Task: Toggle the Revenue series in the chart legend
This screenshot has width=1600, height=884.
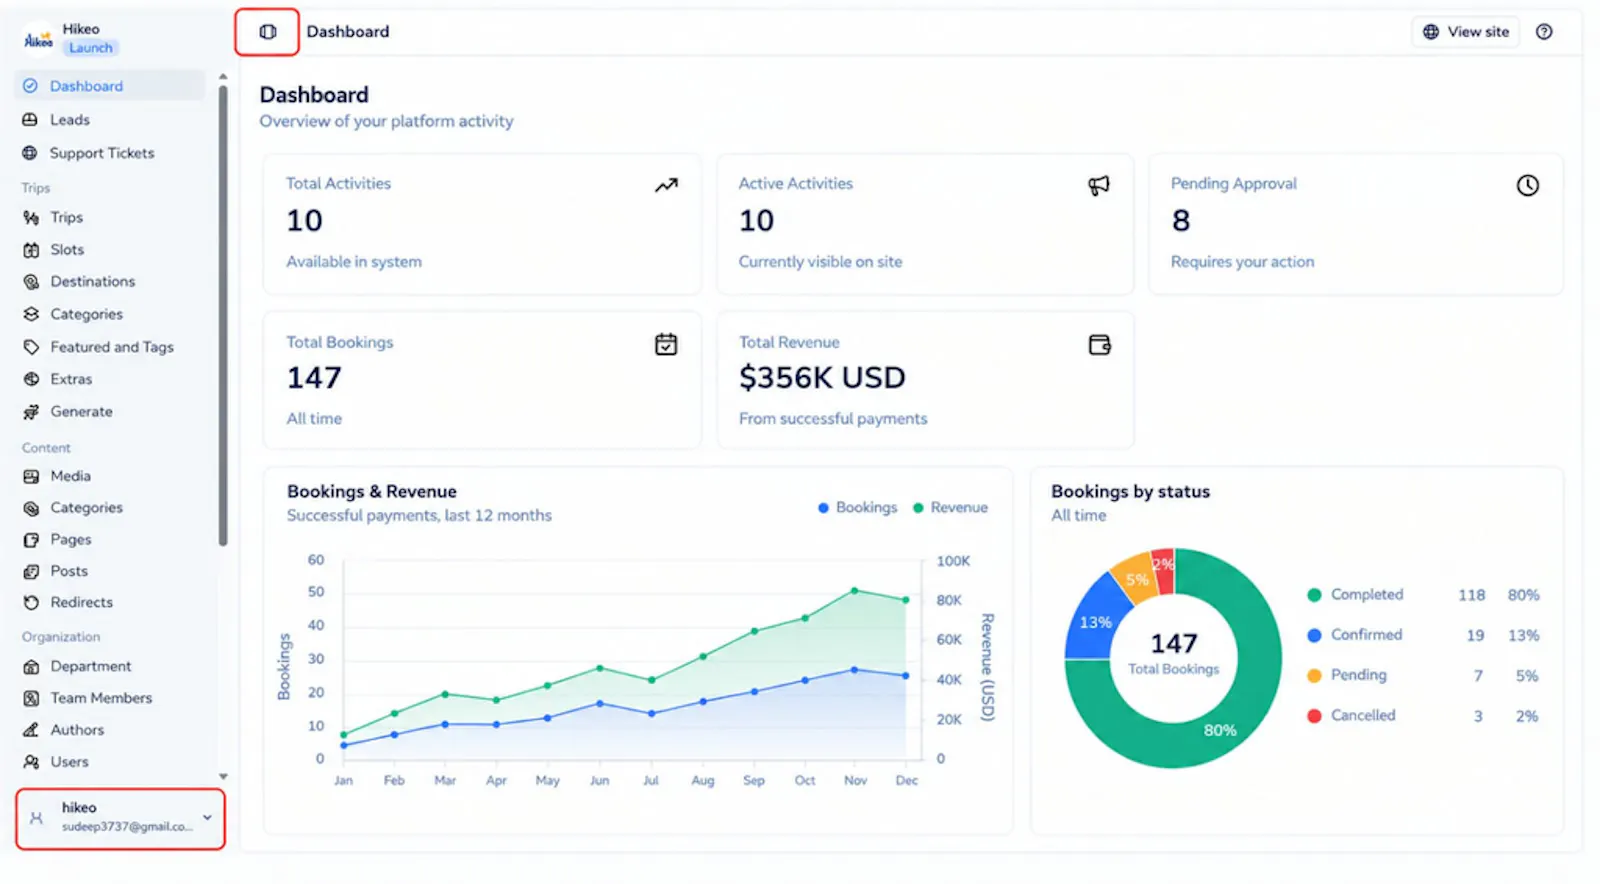Action: (950, 508)
